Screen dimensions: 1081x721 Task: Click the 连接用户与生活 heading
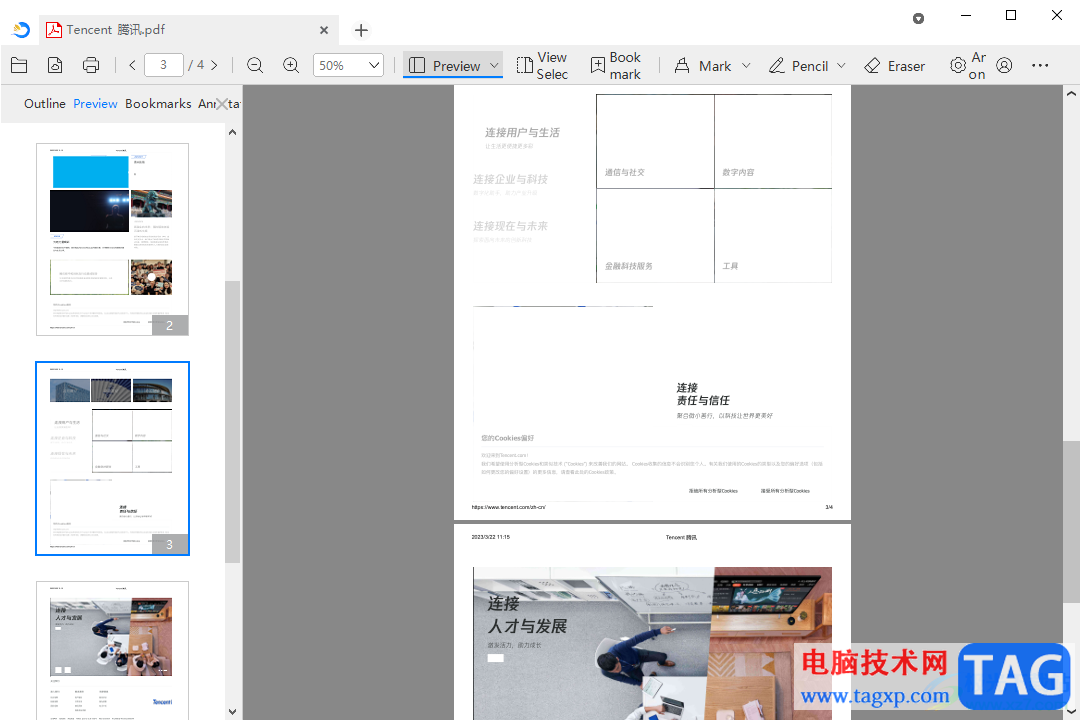tap(522, 132)
